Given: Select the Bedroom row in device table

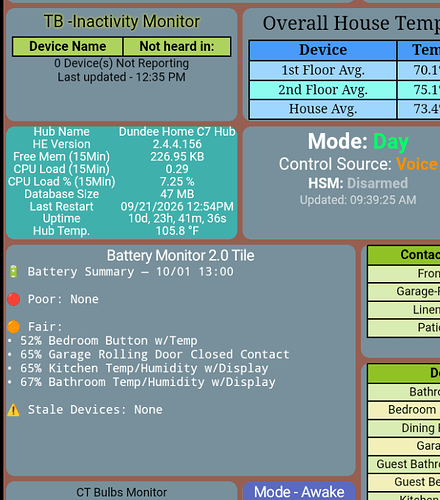Looking at the screenshot, I should pyautogui.click(x=404, y=410).
